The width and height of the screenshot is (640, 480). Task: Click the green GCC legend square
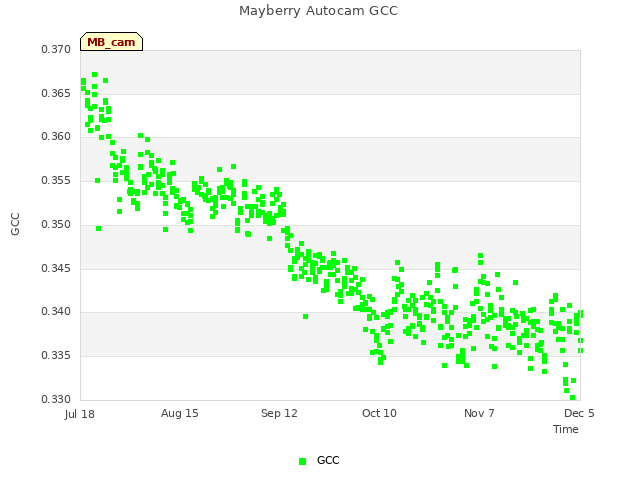302,461
